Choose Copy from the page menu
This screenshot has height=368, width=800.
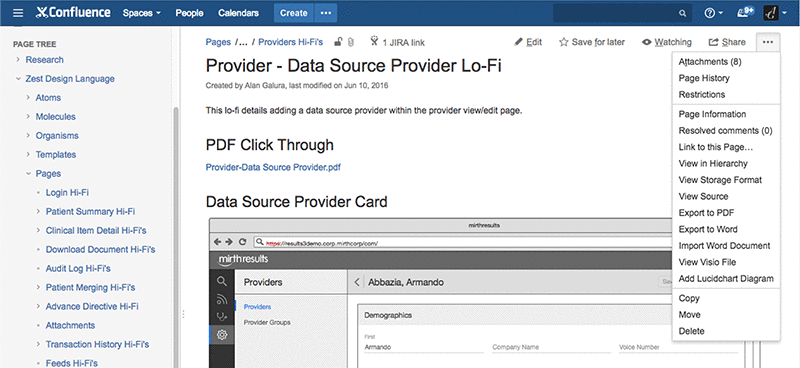(726, 299)
